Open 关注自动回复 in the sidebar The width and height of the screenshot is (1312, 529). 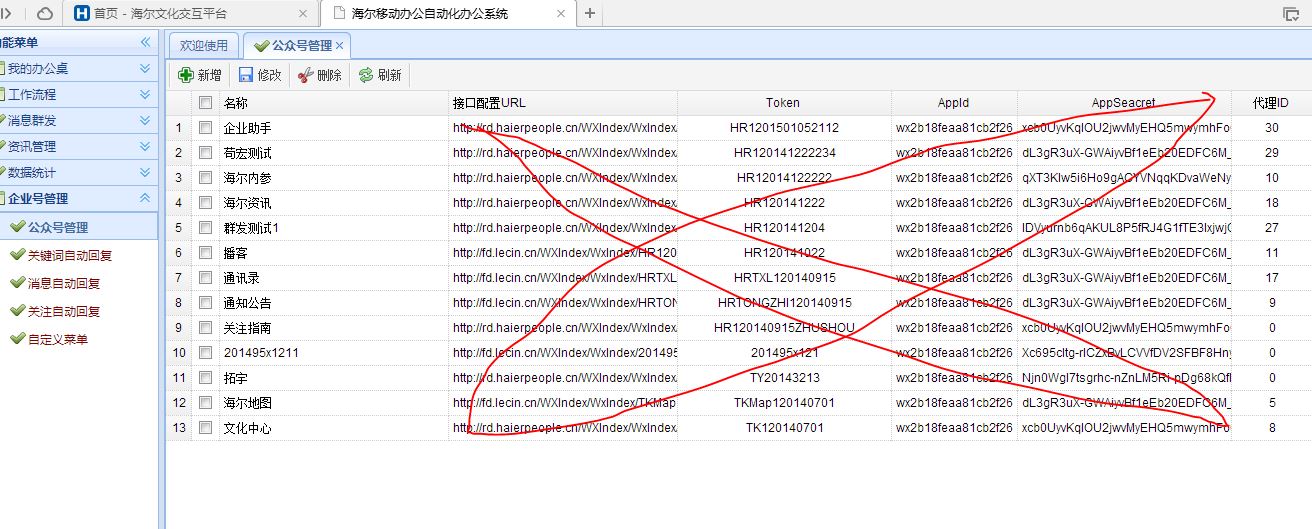click(x=64, y=311)
